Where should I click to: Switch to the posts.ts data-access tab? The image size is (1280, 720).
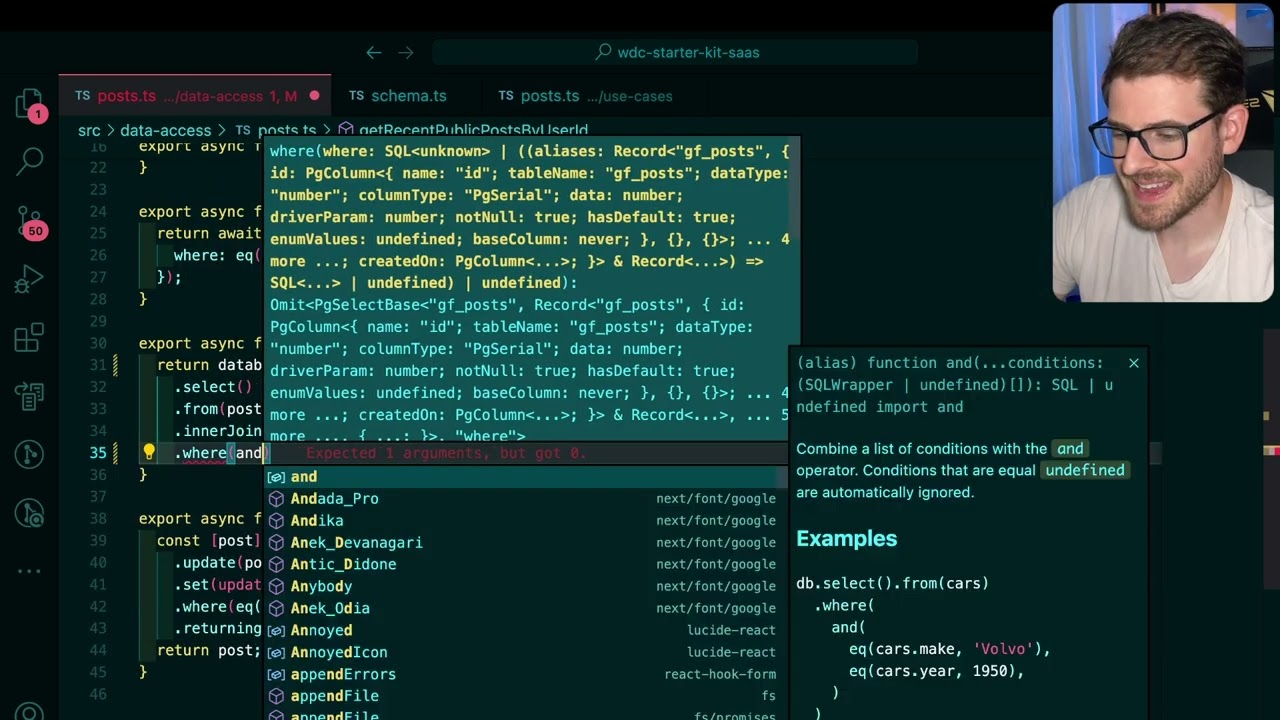click(195, 96)
